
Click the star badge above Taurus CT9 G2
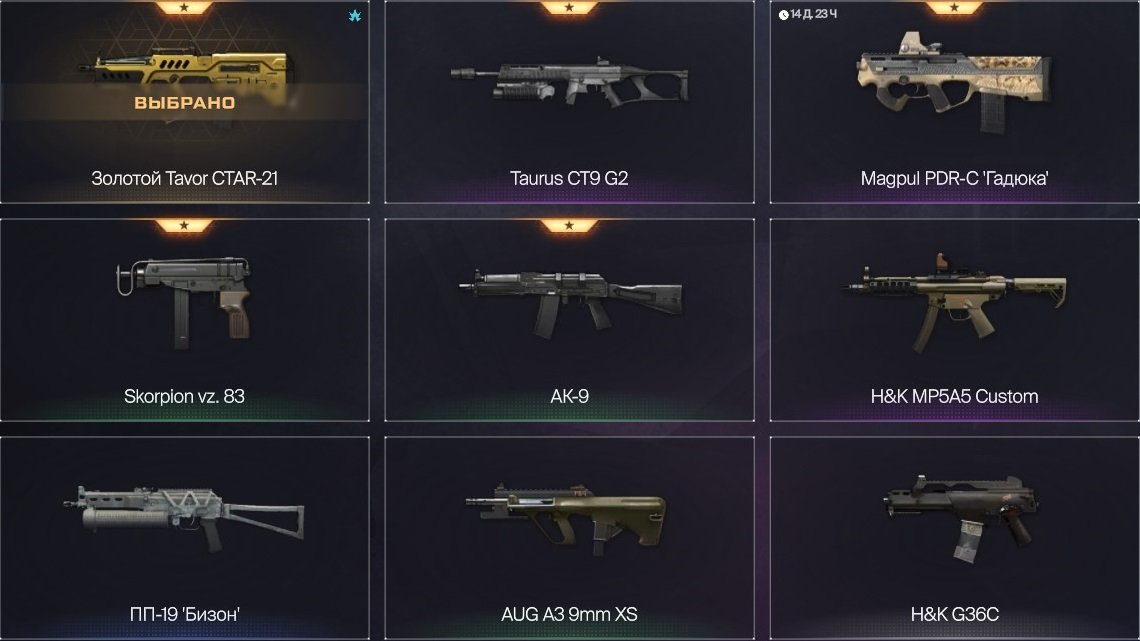[569, 7]
